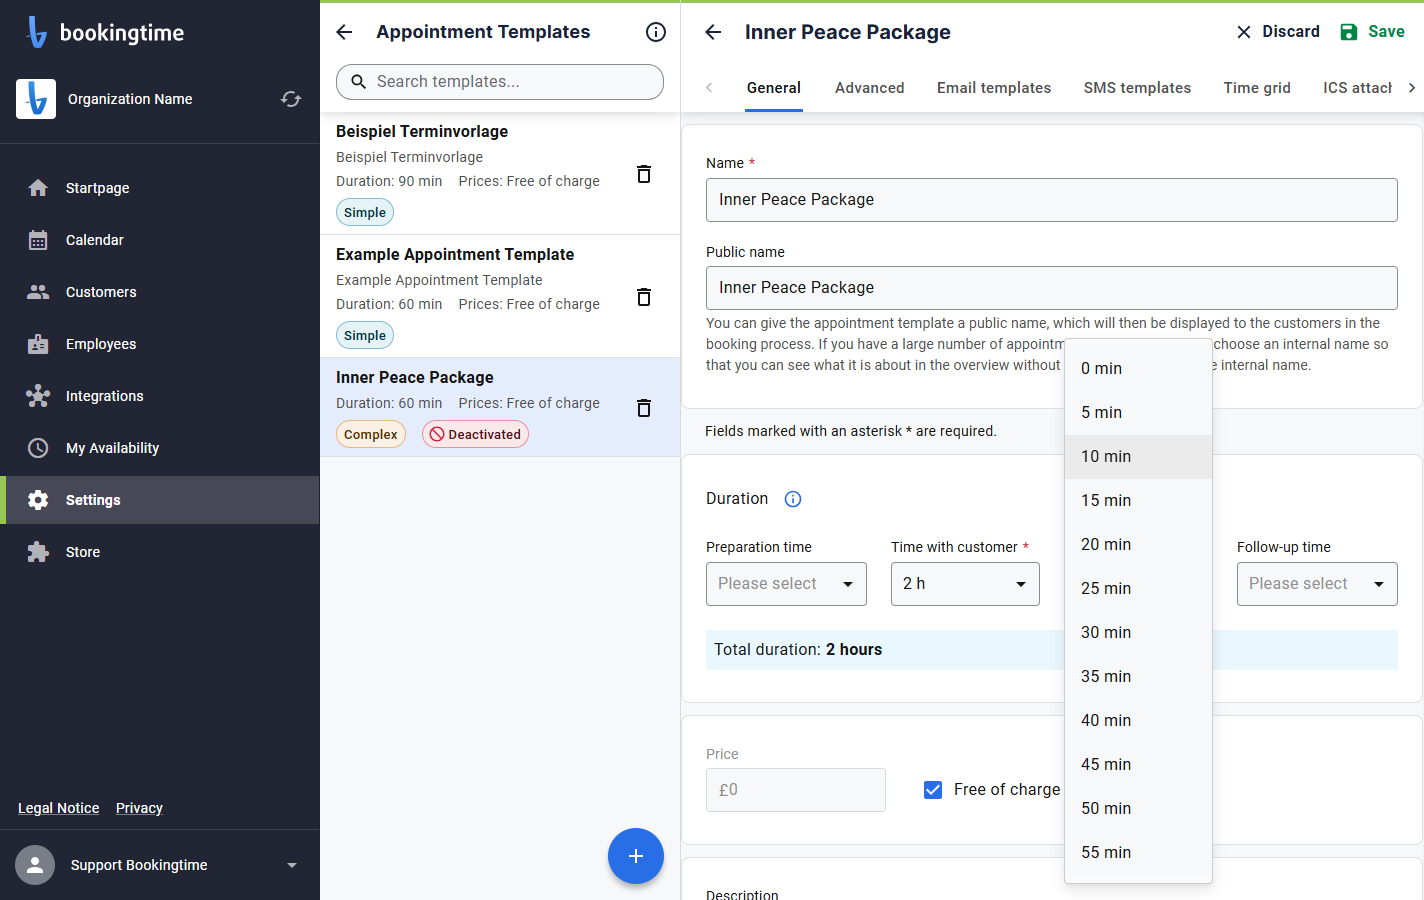Click the Name input field
The height and width of the screenshot is (900, 1424).
point(1052,200)
